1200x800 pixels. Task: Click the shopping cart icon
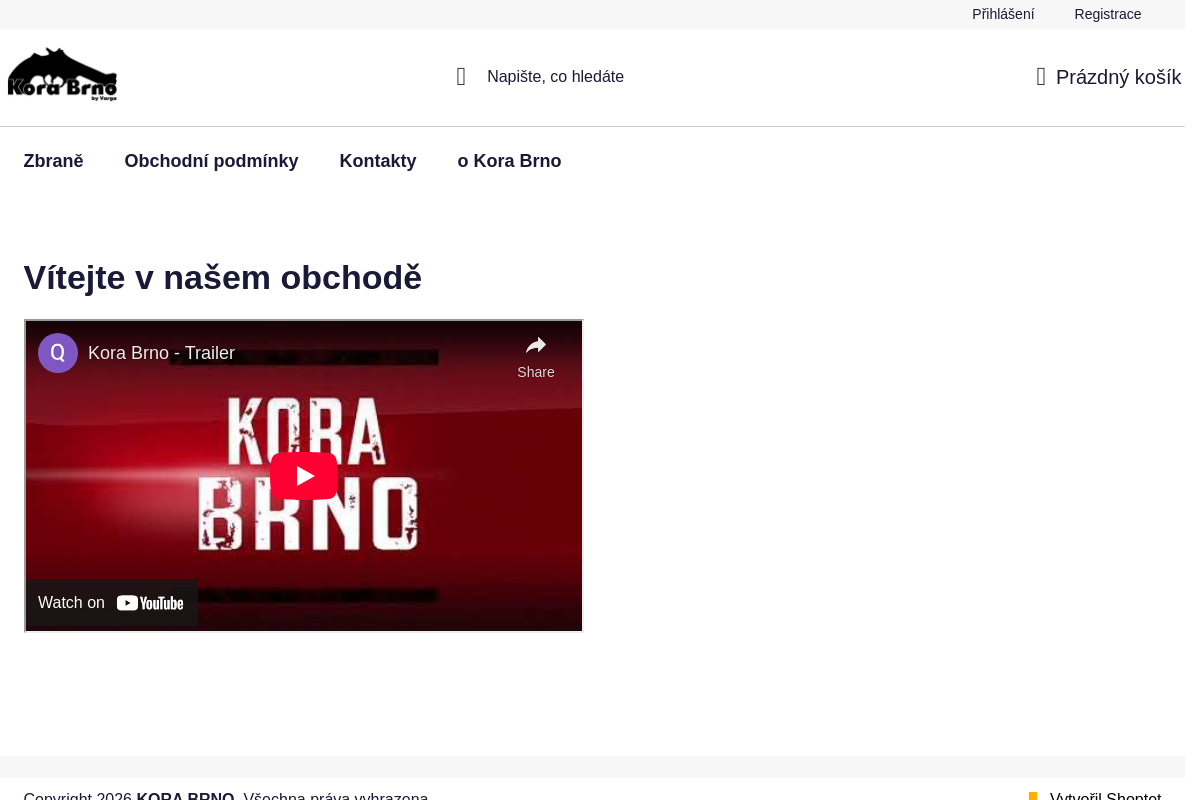1040,76
